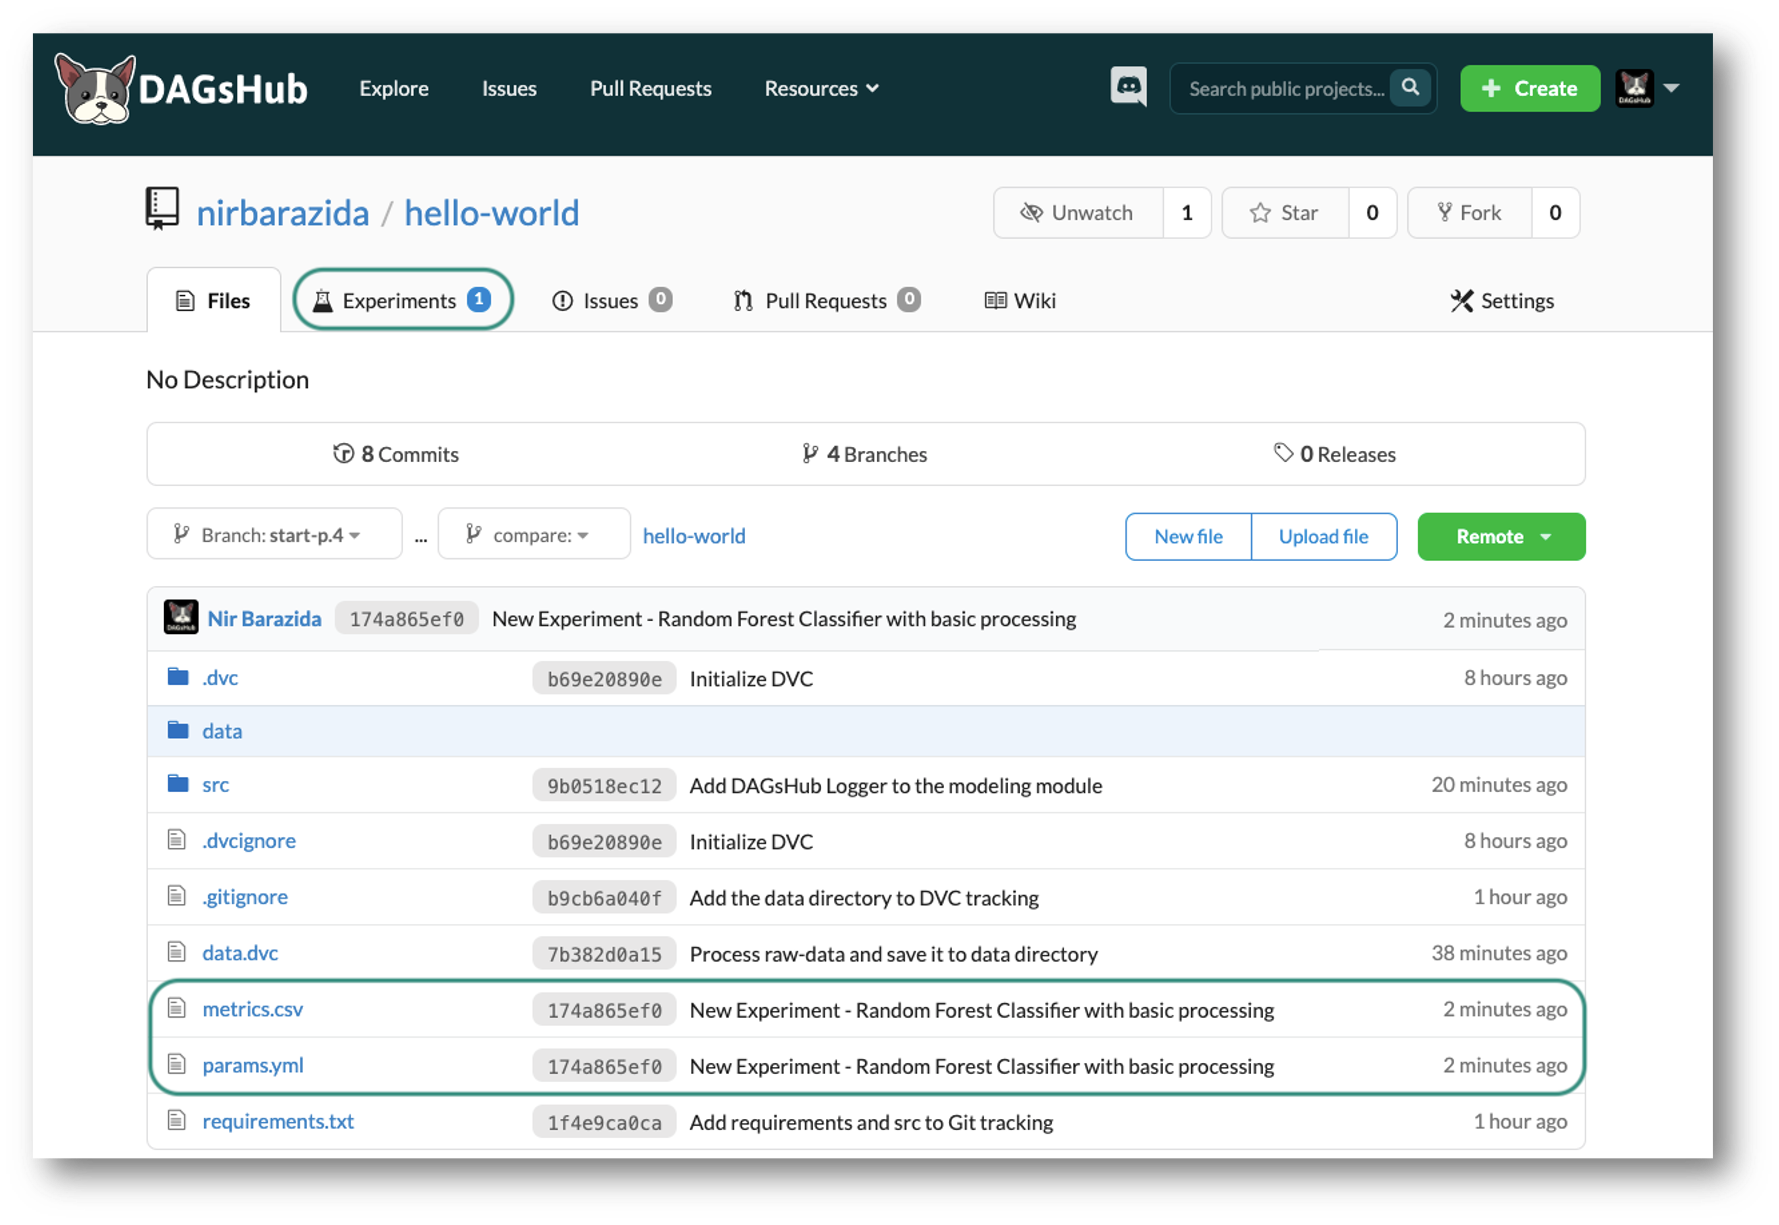Screen dimensions: 1779x1225
Task: Star the hello-world repository
Action: coord(1284,213)
